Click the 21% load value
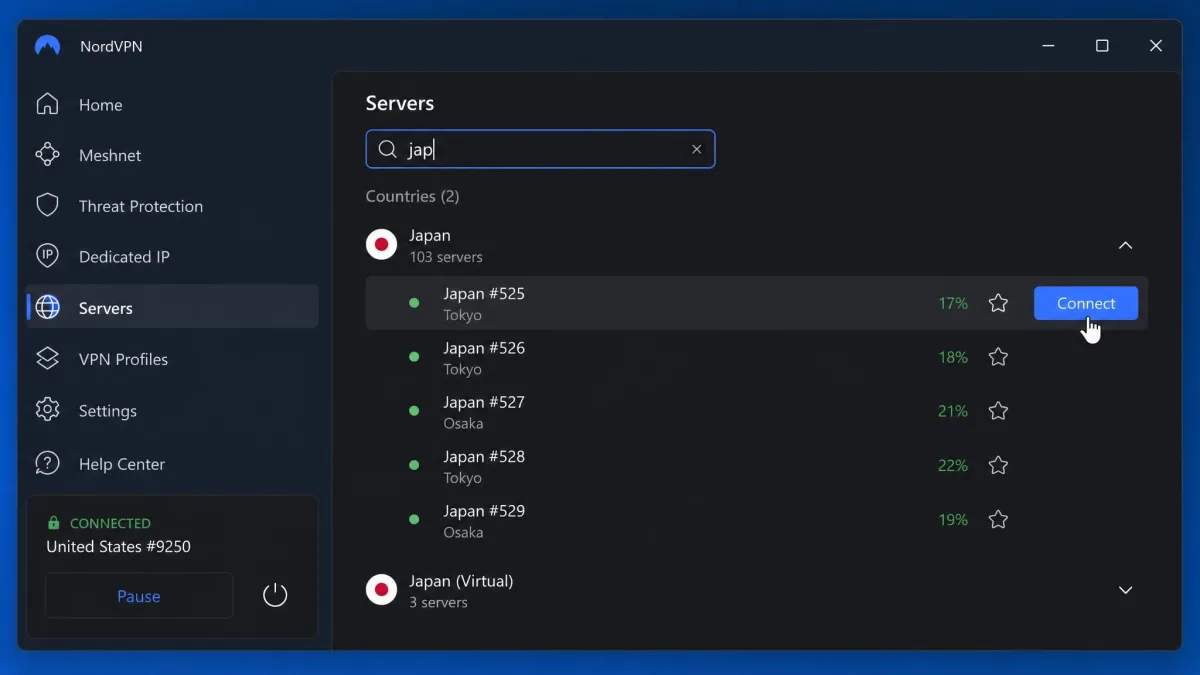The height and width of the screenshot is (675, 1200). click(x=953, y=411)
